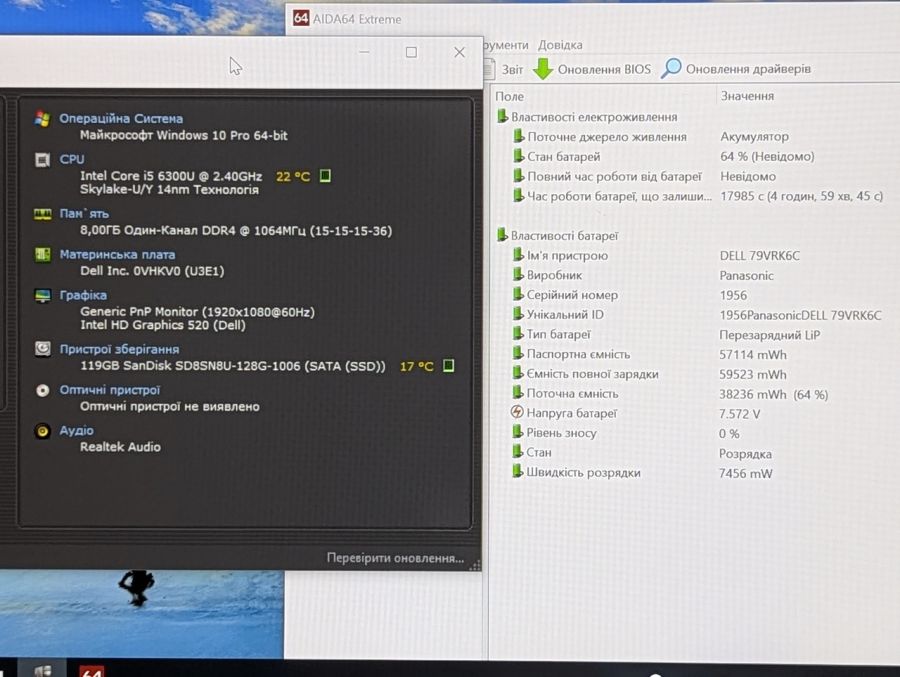The image size is (900, 677).
Task: Click the green SSD temperature indicator square
Action: pyautogui.click(x=449, y=365)
